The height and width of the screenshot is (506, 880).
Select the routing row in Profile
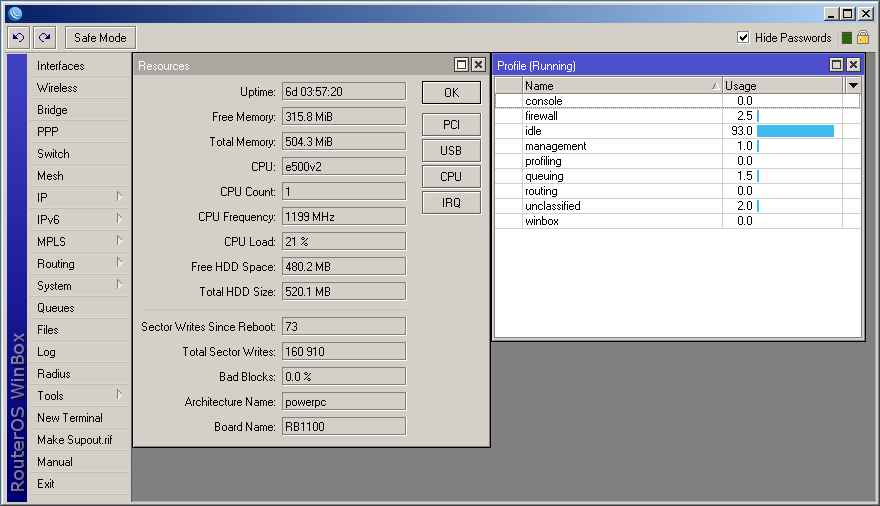tap(678, 191)
